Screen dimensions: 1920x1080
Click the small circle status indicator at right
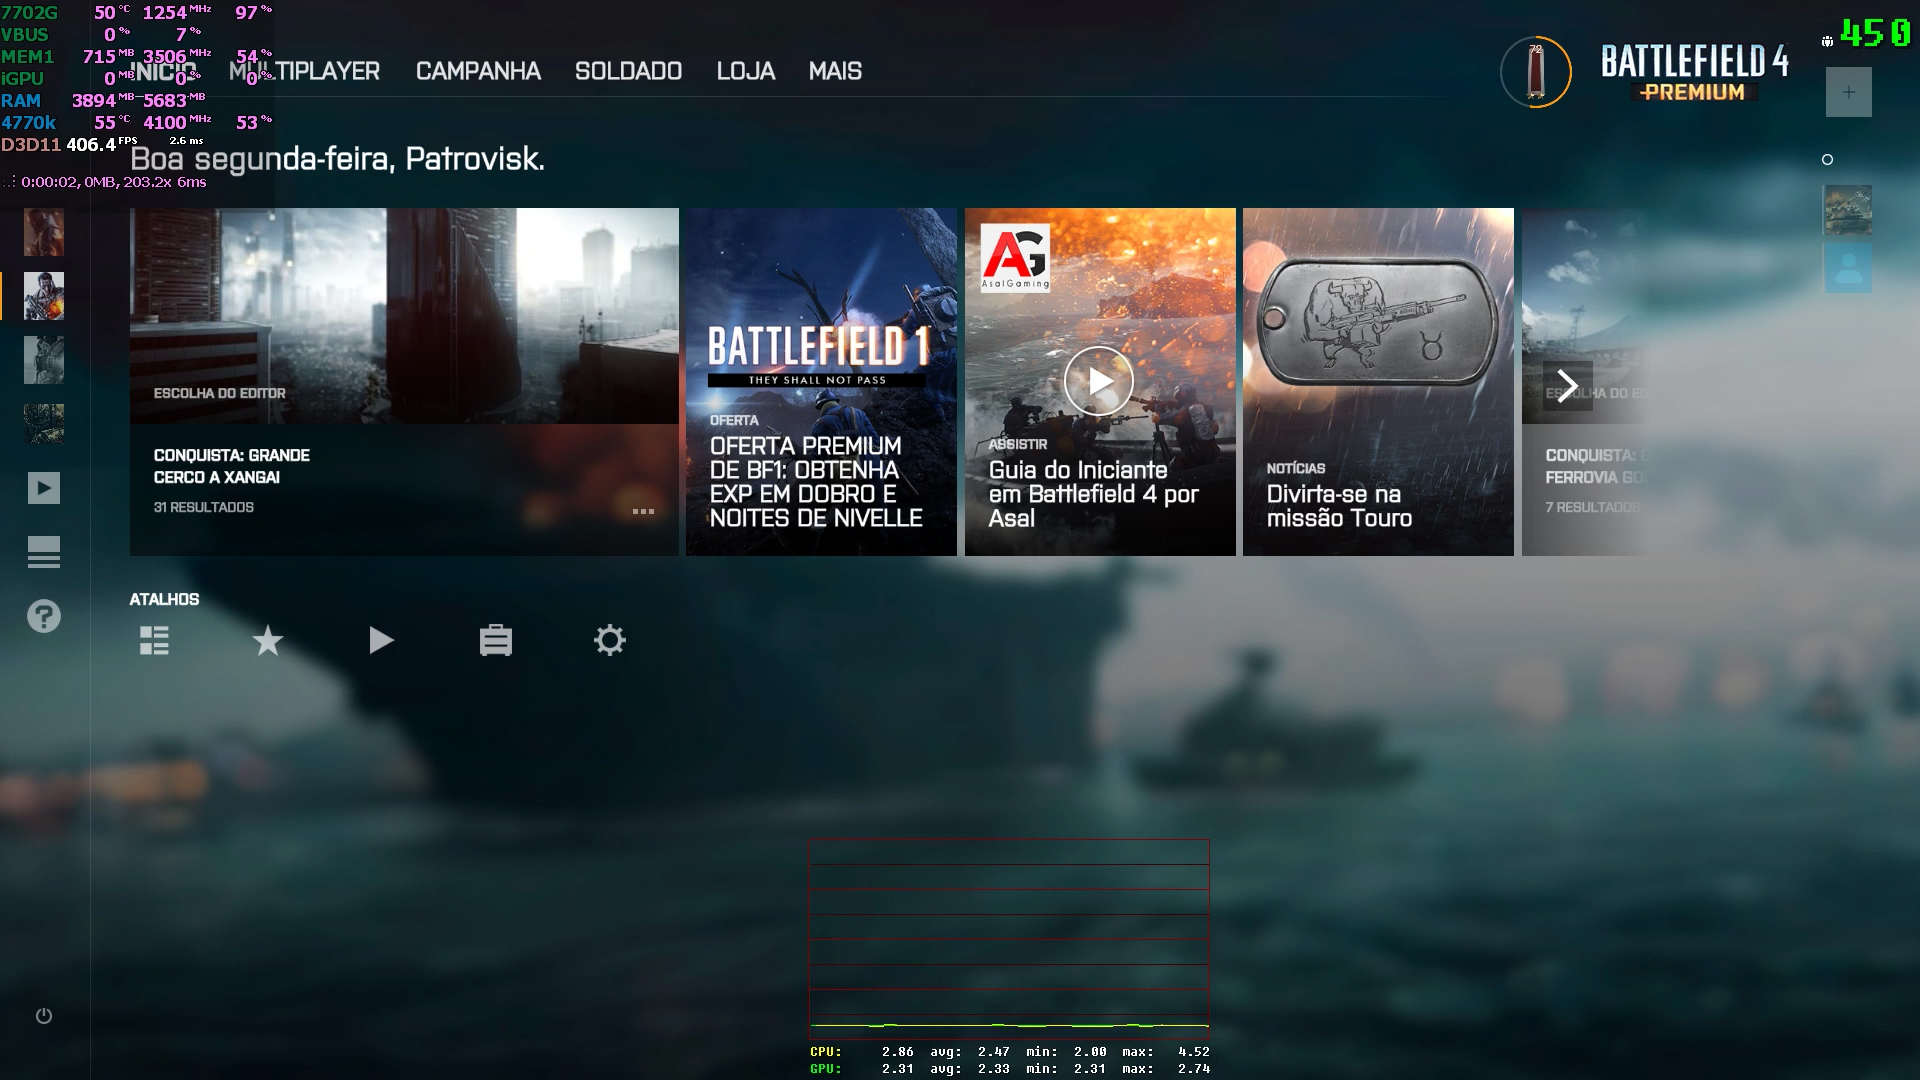[1828, 159]
